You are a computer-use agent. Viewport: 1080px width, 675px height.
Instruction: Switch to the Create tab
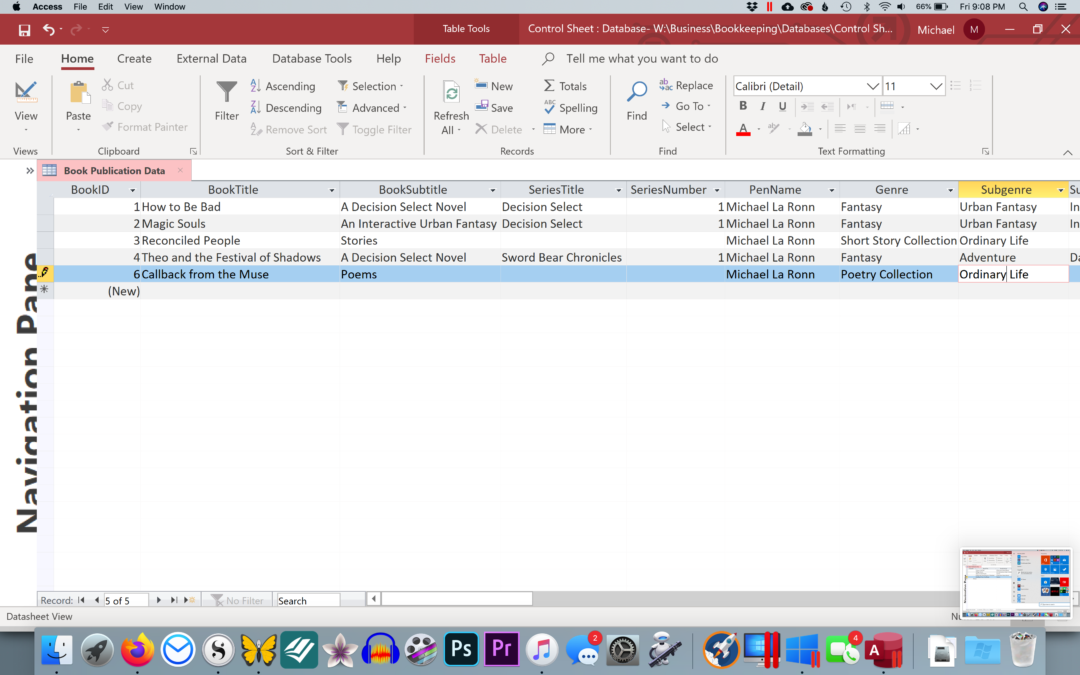[x=134, y=59]
